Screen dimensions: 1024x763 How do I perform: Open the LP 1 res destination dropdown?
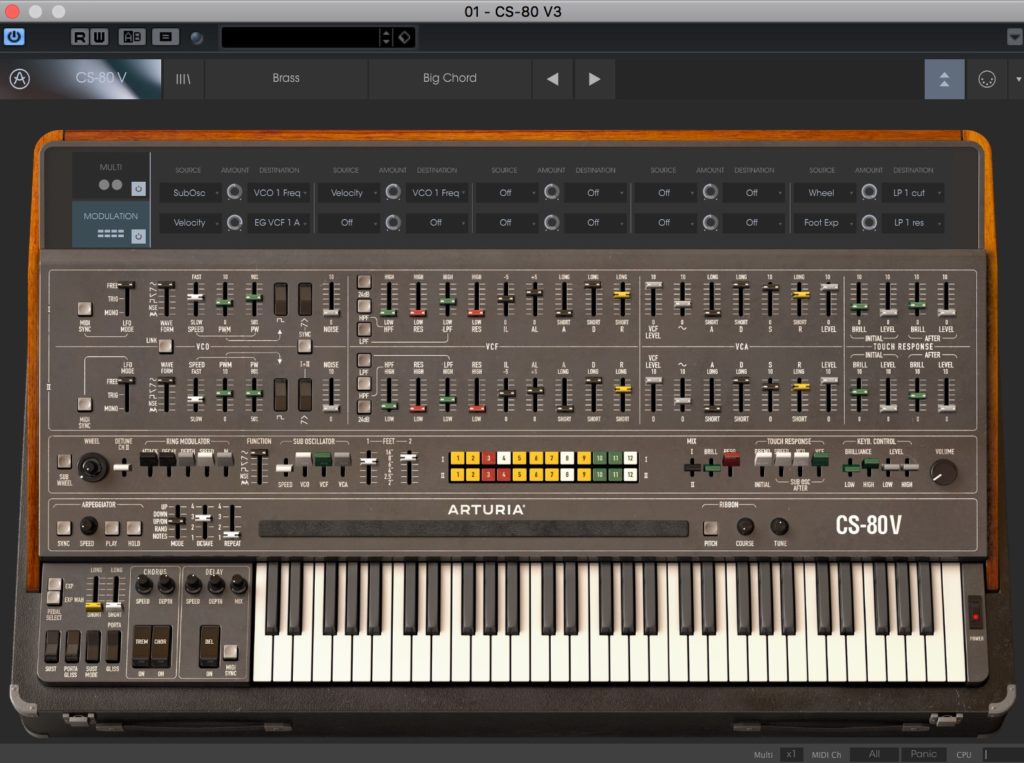tap(913, 223)
